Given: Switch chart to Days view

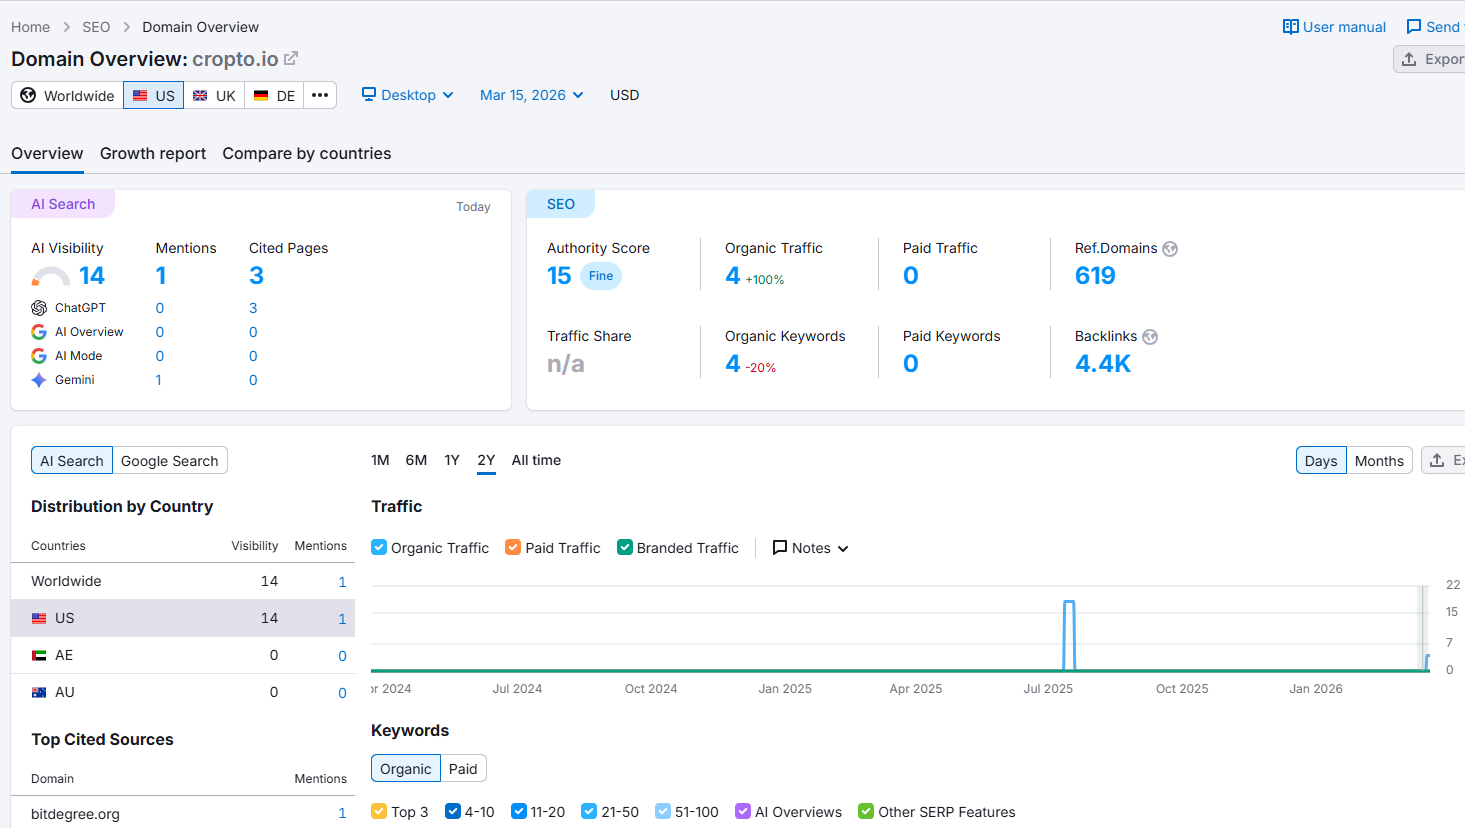Looking at the screenshot, I should pos(1321,460).
